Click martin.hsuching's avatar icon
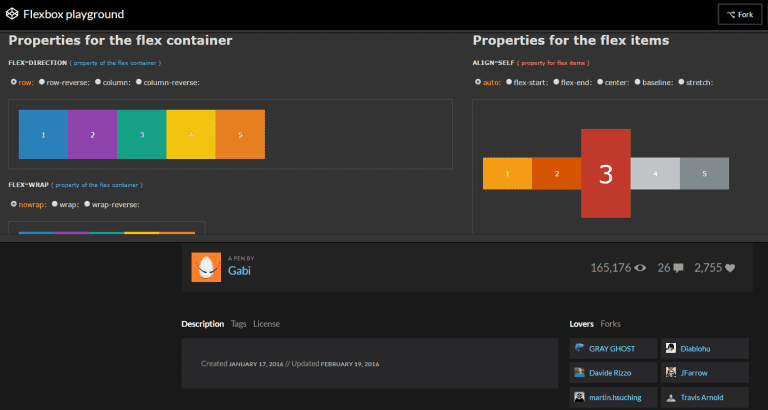The width and height of the screenshot is (768, 410). 580,397
